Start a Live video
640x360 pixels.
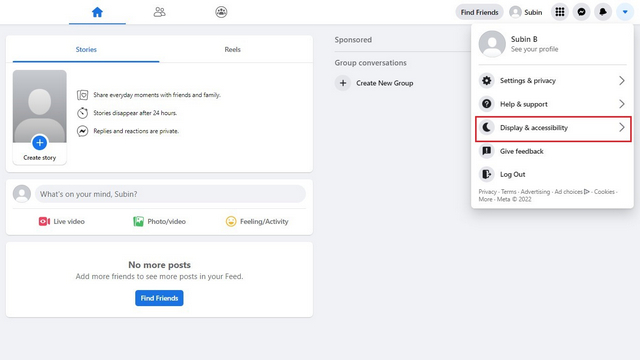pos(62,222)
